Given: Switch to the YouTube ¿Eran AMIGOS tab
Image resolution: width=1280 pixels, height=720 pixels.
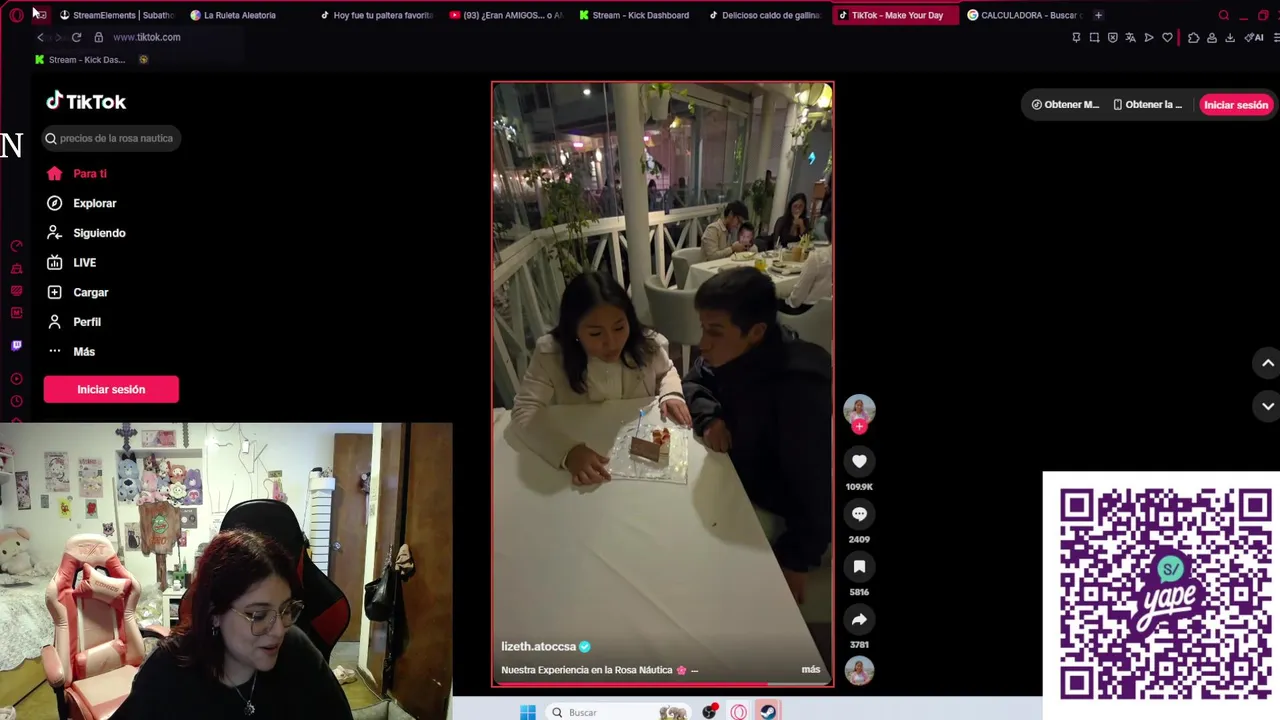Looking at the screenshot, I should 507,15.
